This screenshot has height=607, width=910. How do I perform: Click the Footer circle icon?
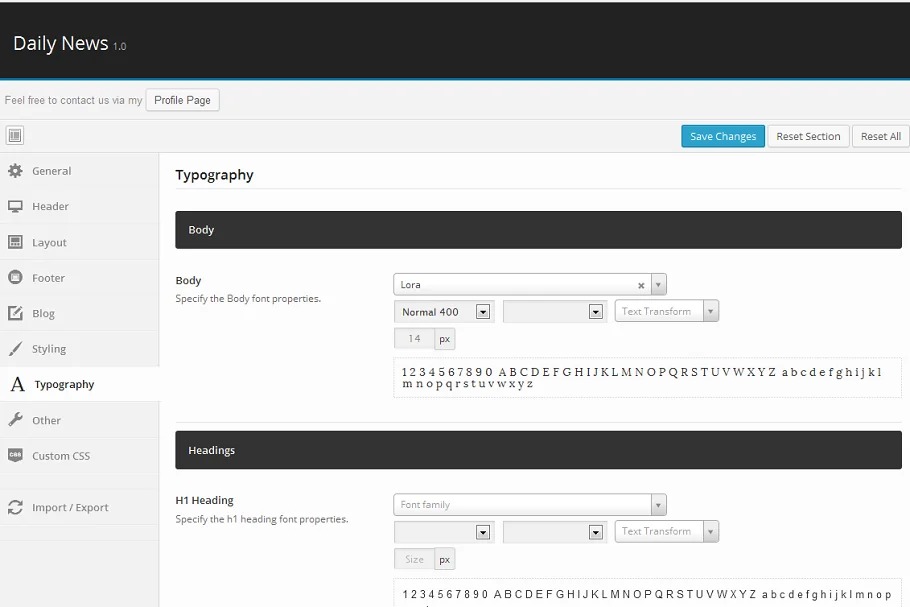click(15, 278)
